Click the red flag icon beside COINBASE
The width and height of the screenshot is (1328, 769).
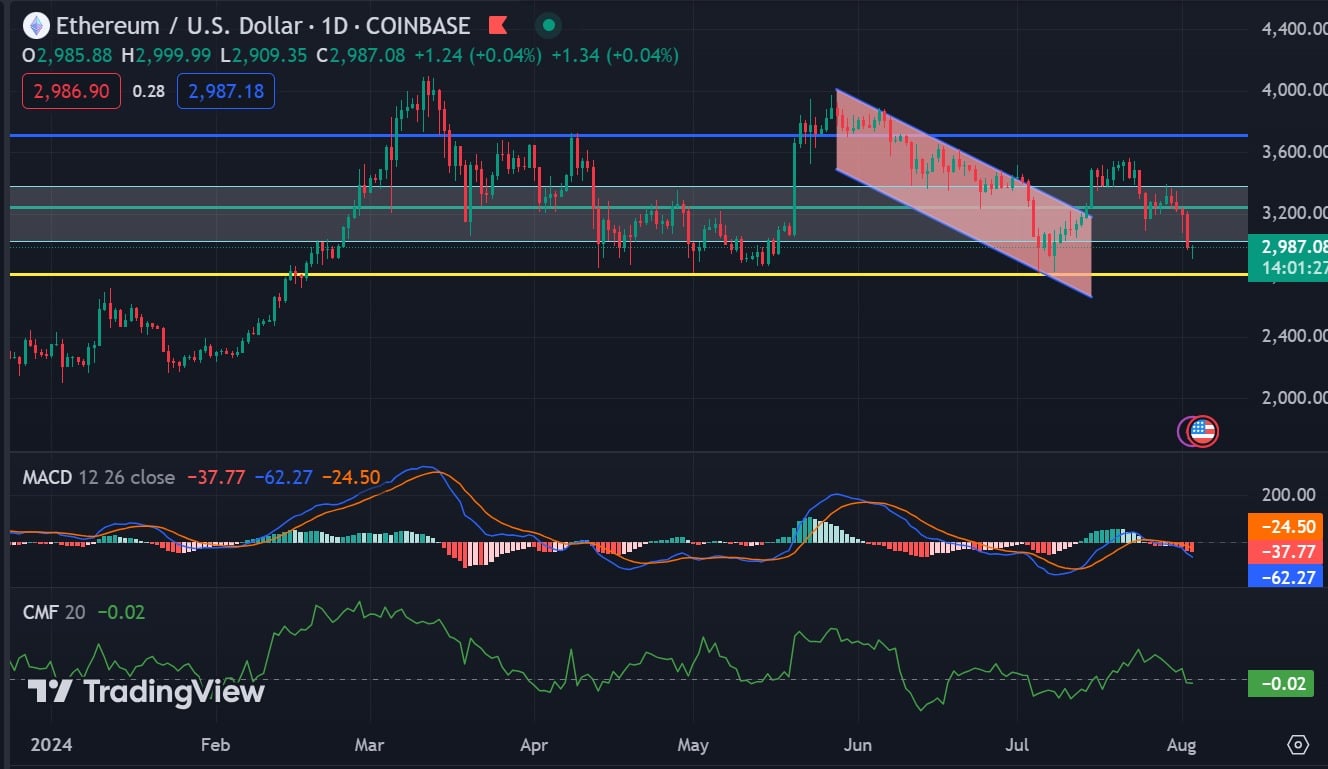pos(497,25)
